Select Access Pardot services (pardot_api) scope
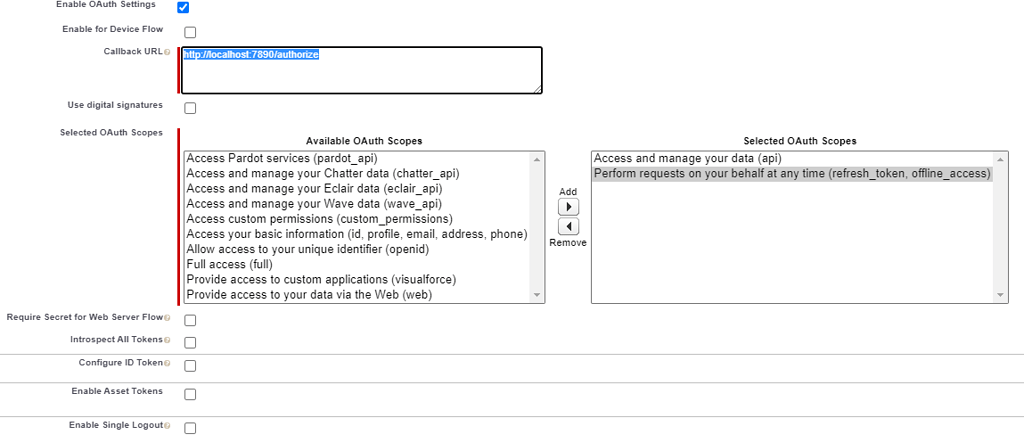 [x=282, y=159]
